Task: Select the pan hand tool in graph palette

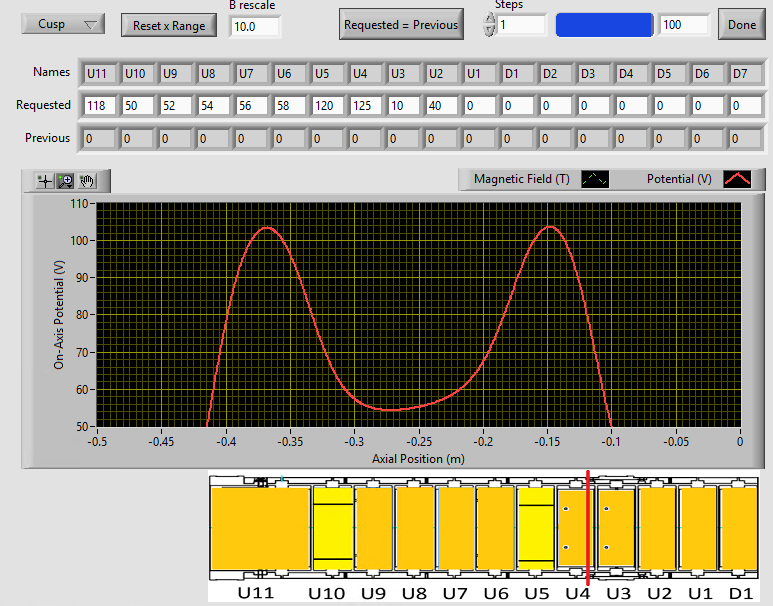Action: tap(88, 181)
